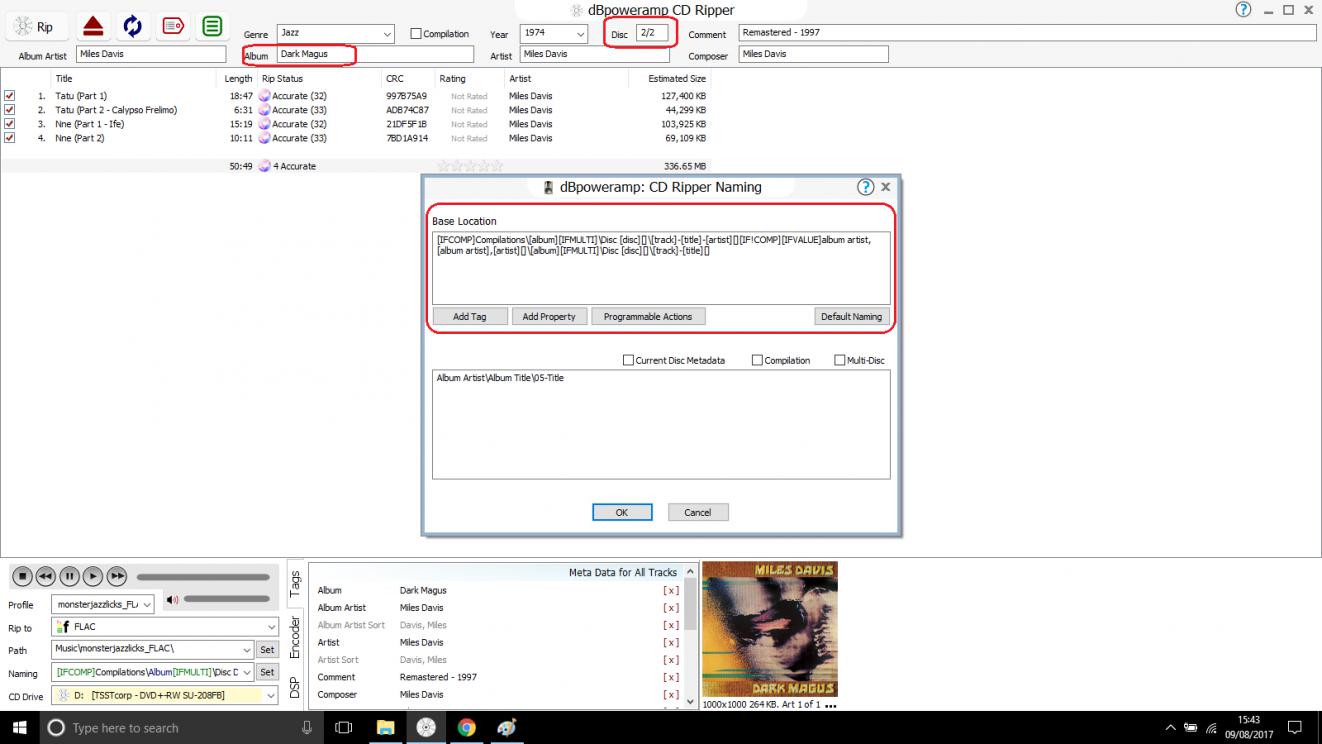
Task: Click the Default Naming button
Action: point(851,316)
